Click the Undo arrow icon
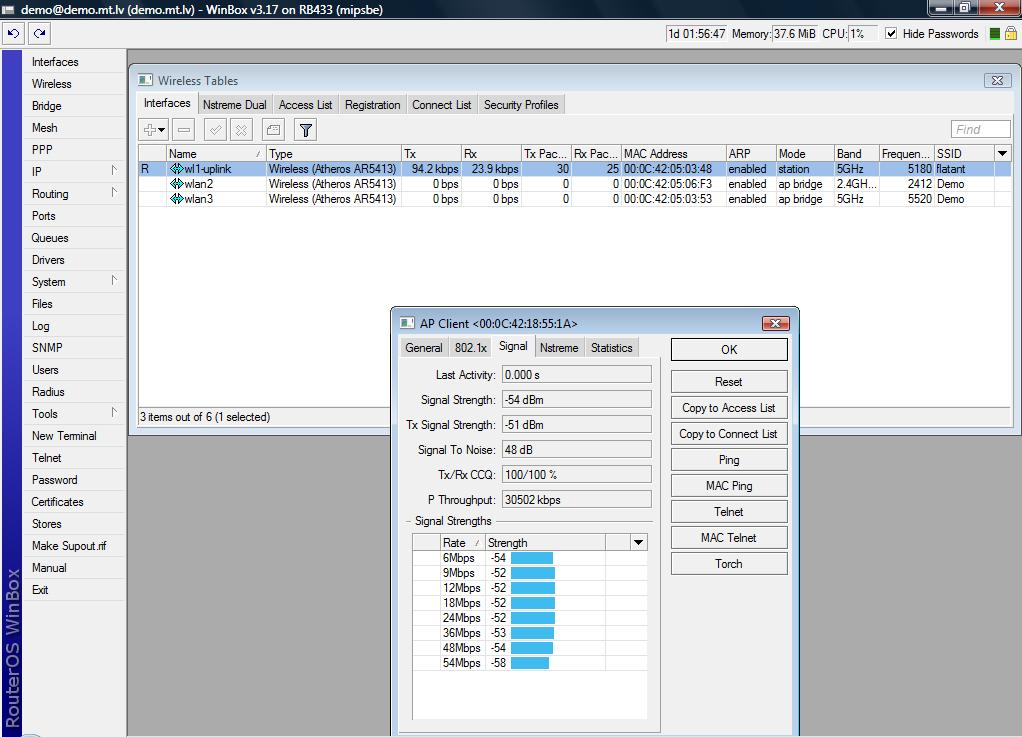The width and height of the screenshot is (1022, 737). tap(13, 33)
